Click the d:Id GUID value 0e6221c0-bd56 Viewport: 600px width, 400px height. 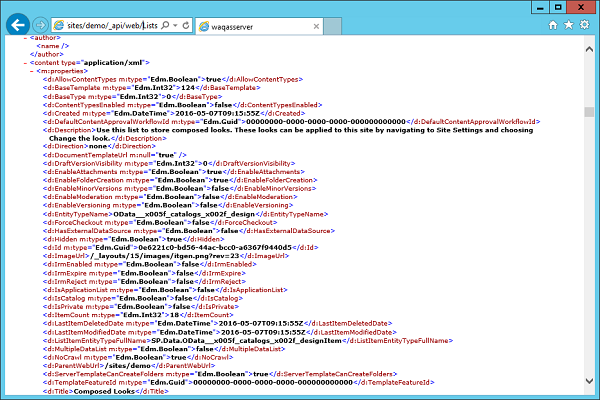click(x=215, y=248)
